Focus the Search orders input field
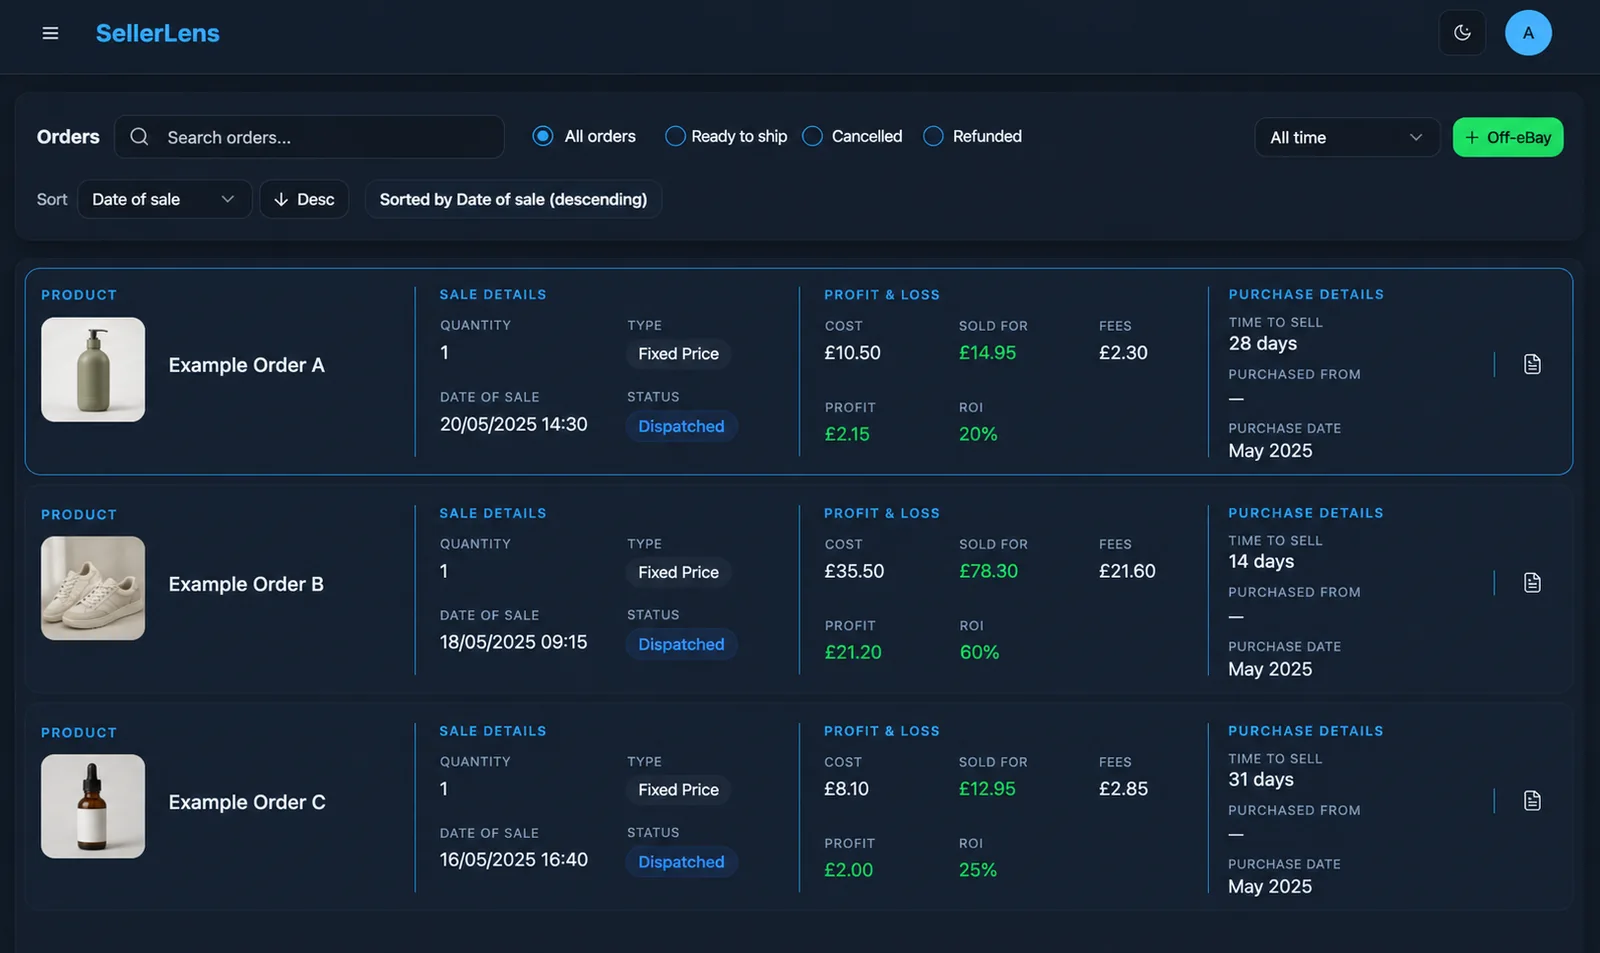Image resolution: width=1600 pixels, height=953 pixels. click(x=309, y=137)
